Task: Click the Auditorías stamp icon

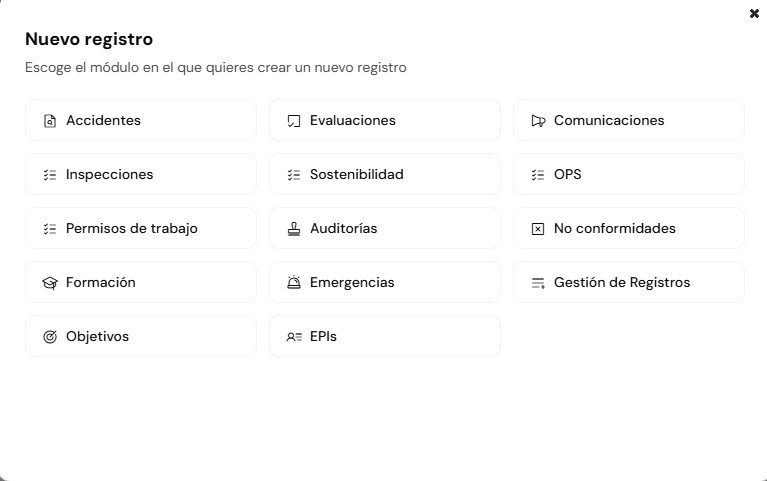Action: point(294,229)
